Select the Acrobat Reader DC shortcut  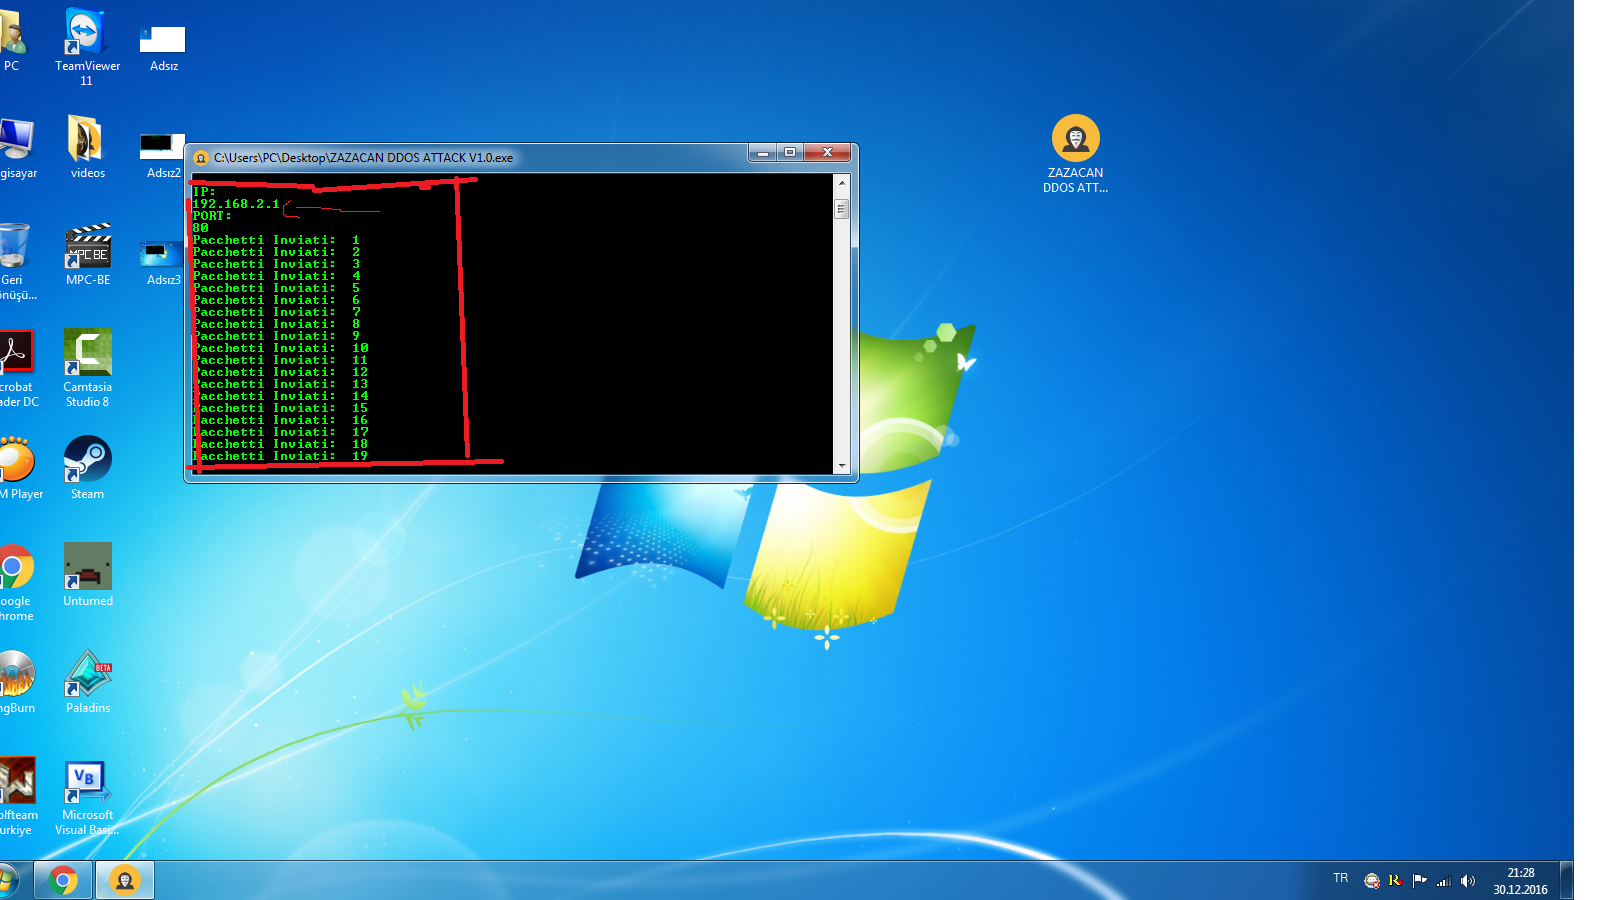(18, 369)
